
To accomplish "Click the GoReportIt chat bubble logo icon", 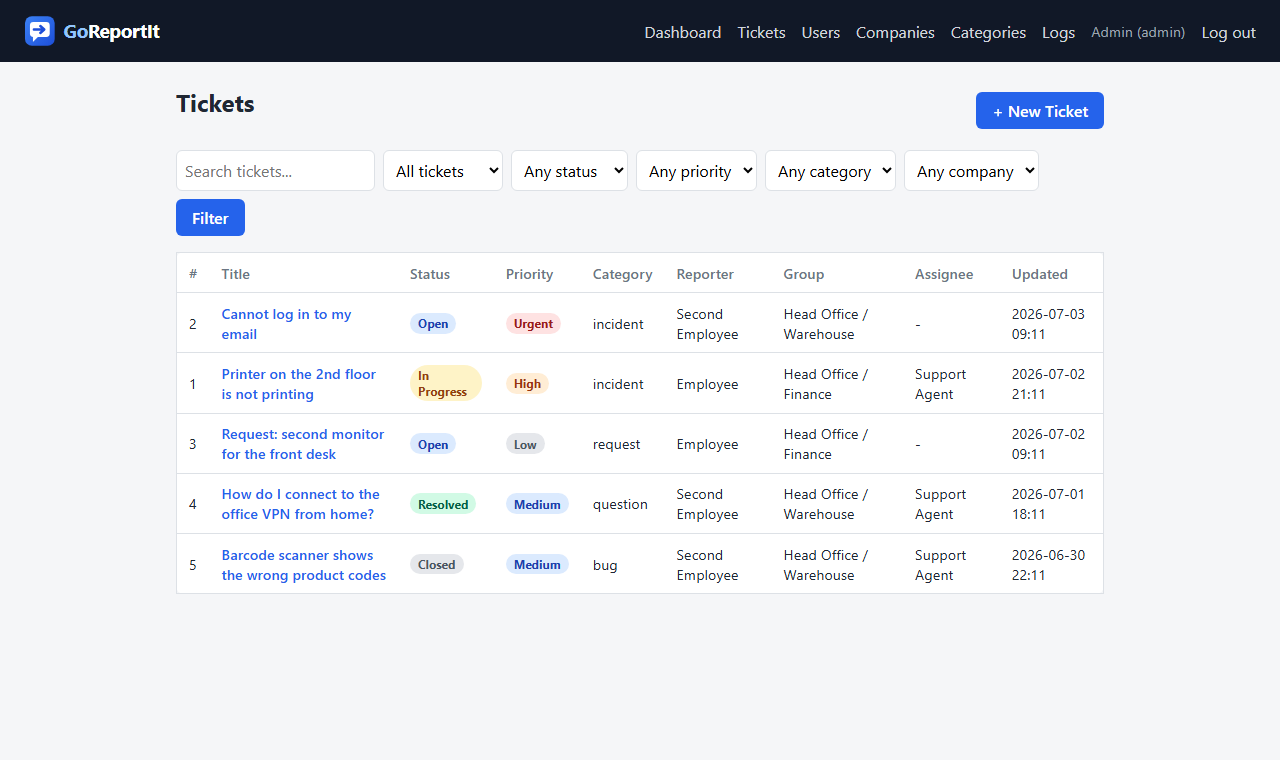I will coord(40,31).
